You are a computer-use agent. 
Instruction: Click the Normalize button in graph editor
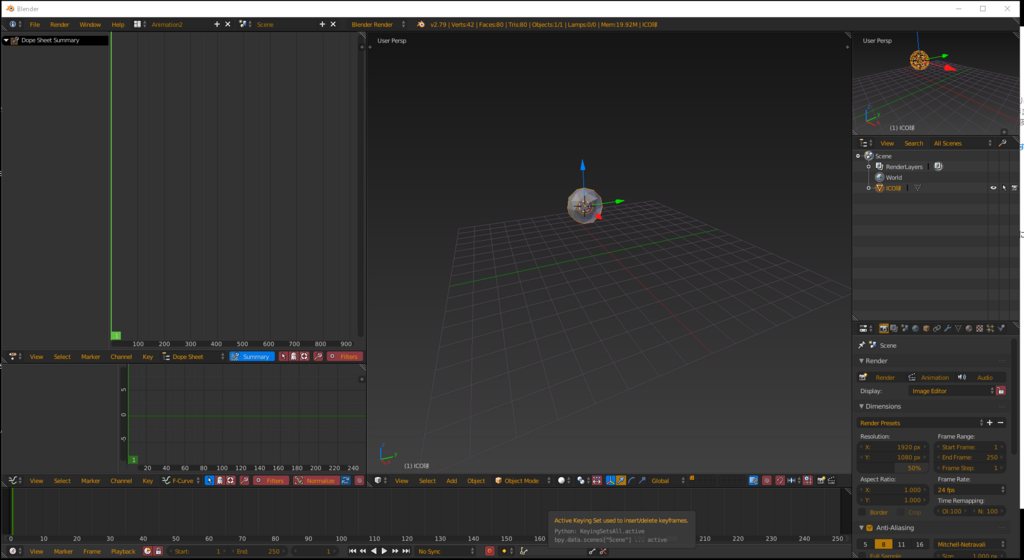tap(315, 480)
